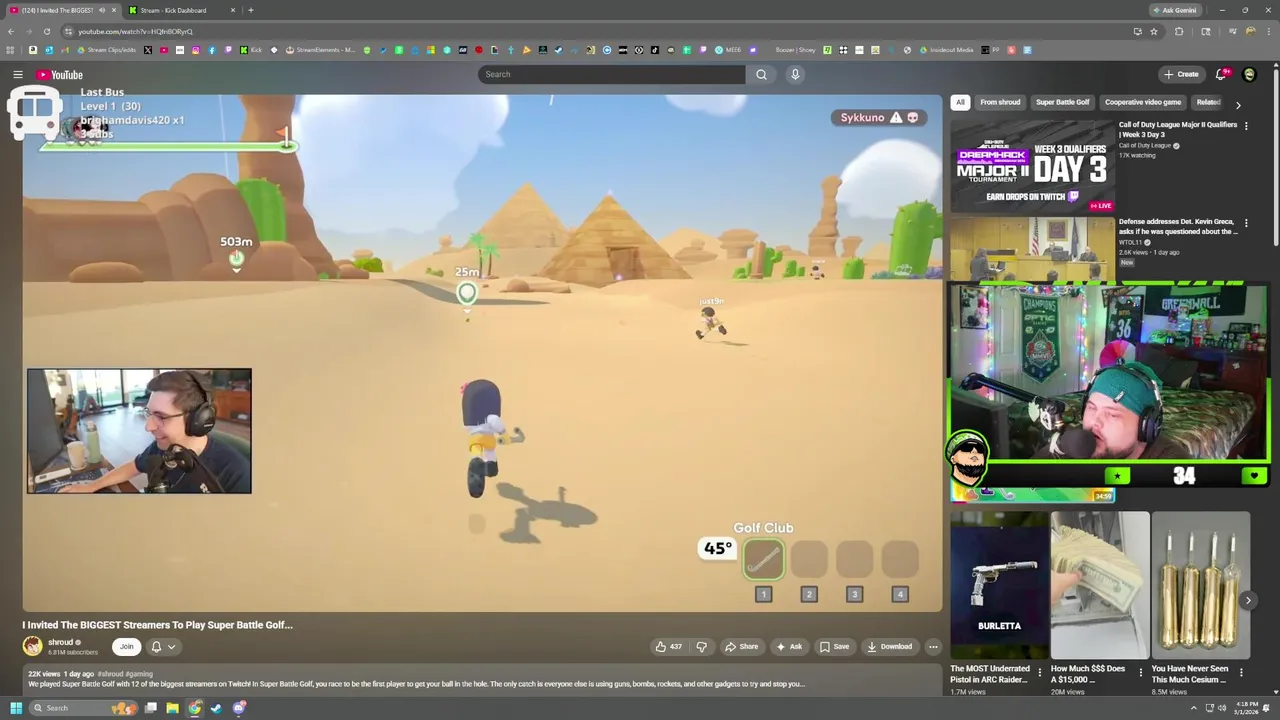Click the browser address bar URL

point(135,31)
